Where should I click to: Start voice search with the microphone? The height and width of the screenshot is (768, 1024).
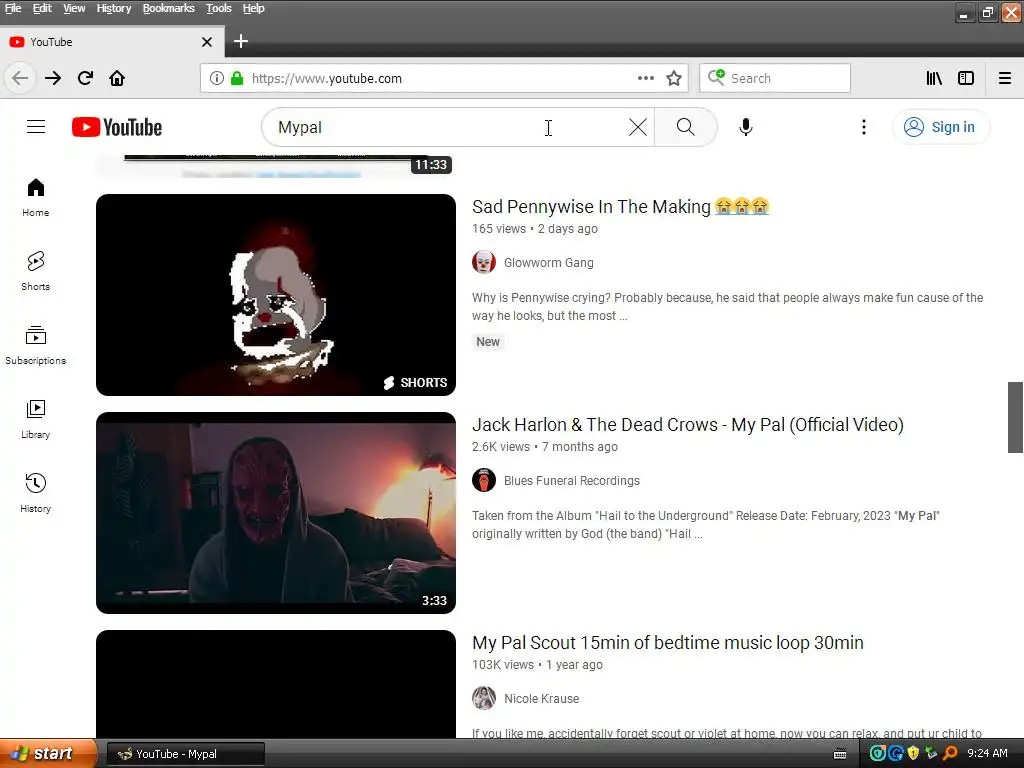(x=746, y=127)
